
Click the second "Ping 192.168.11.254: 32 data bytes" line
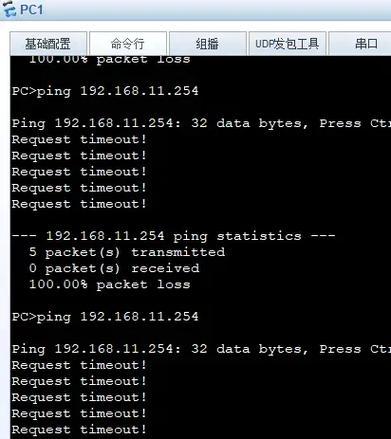pyautogui.click(x=201, y=349)
